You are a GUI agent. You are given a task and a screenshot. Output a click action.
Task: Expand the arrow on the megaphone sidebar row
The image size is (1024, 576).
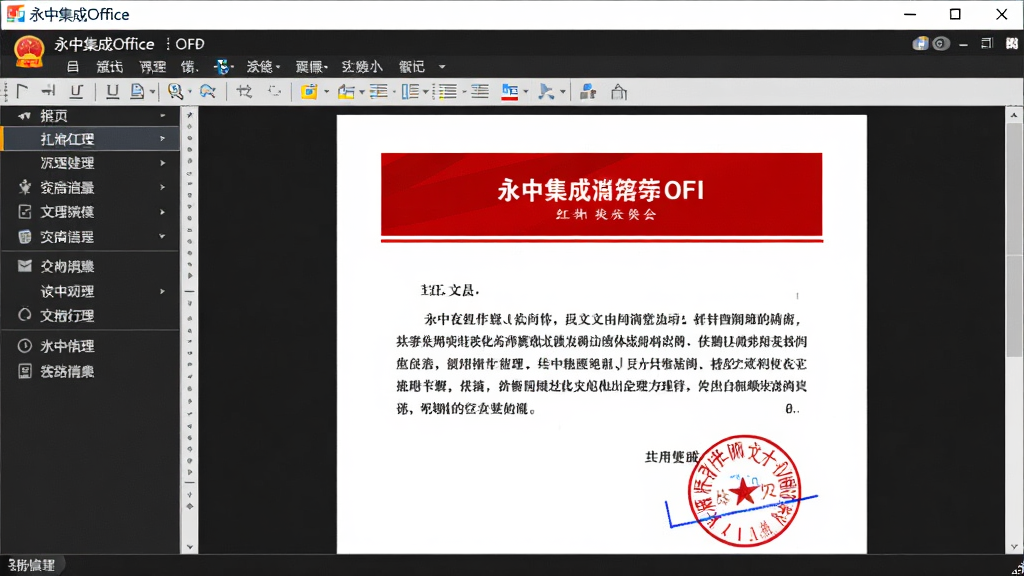click(x=163, y=116)
